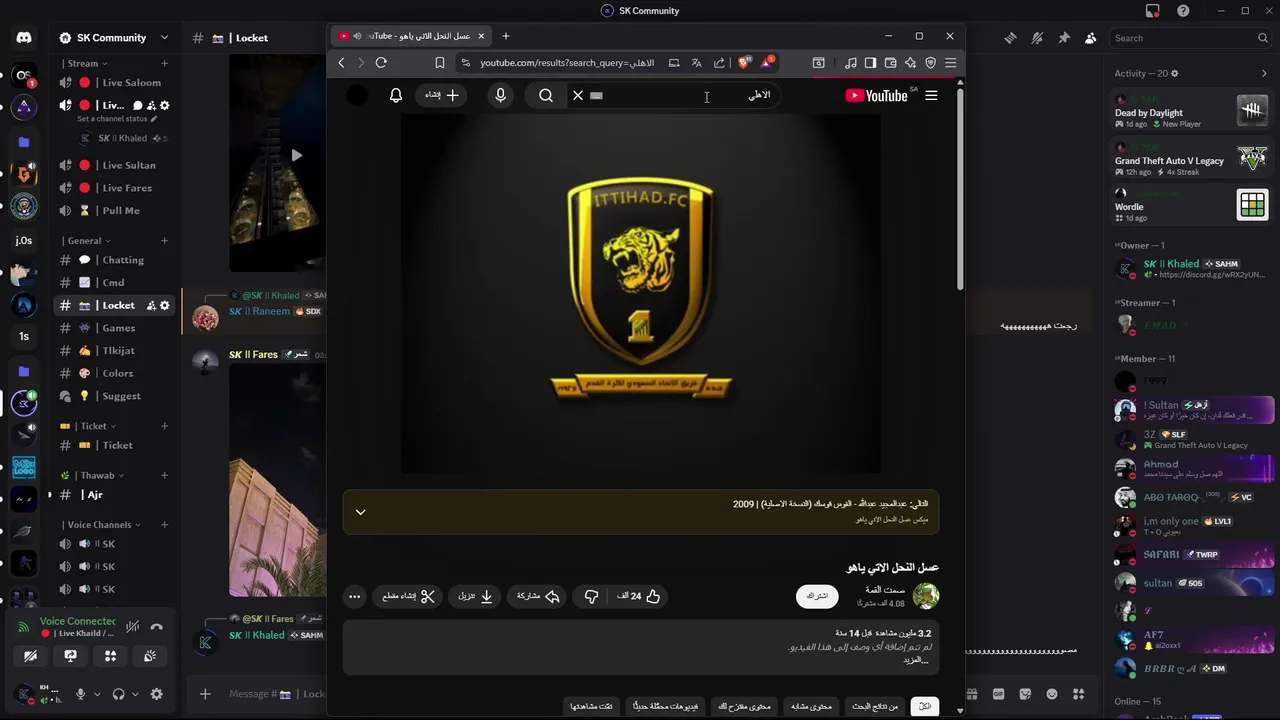Open Discord threads icon in header
The width and height of the screenshot is (1280, 720).
[1010, 38]
